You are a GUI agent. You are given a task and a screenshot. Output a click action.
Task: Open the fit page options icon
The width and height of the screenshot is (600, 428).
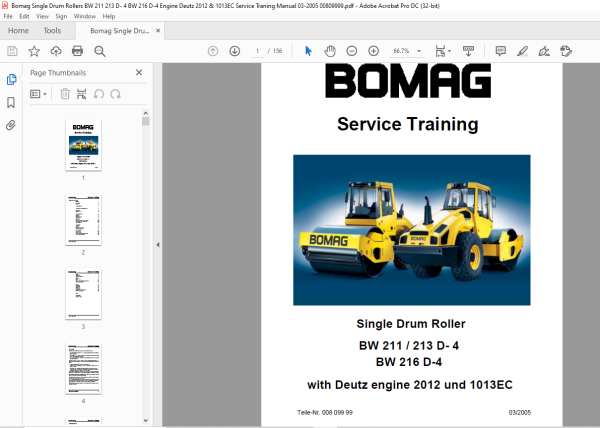point(443,51)
